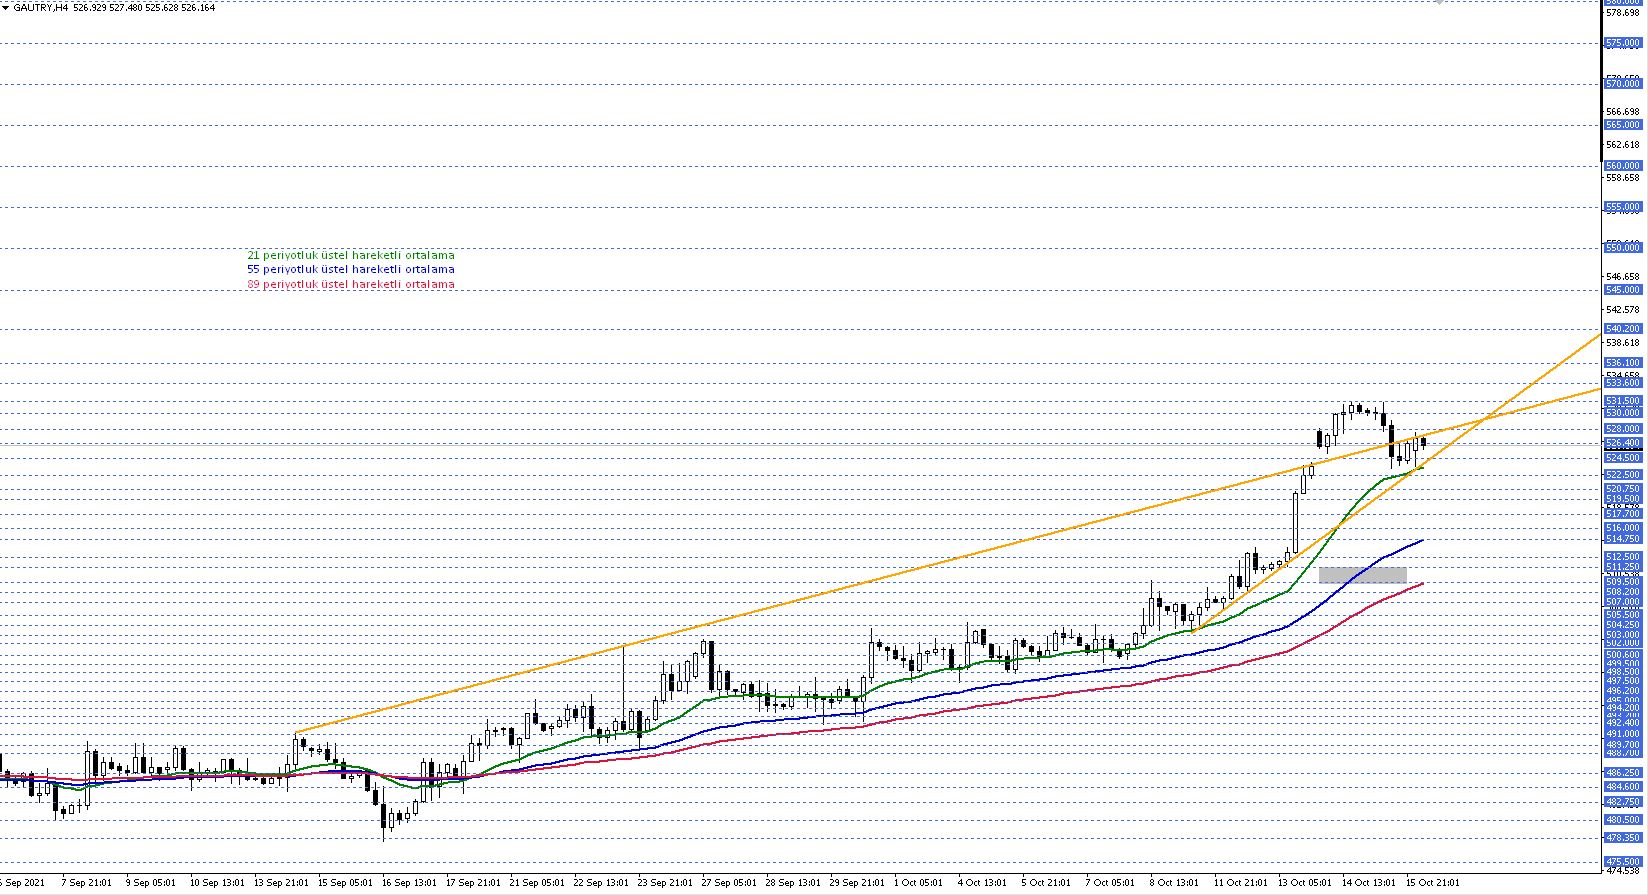
Task: Click the '8 Oct 13:01' time axis label
Action: pos(1175,883)
